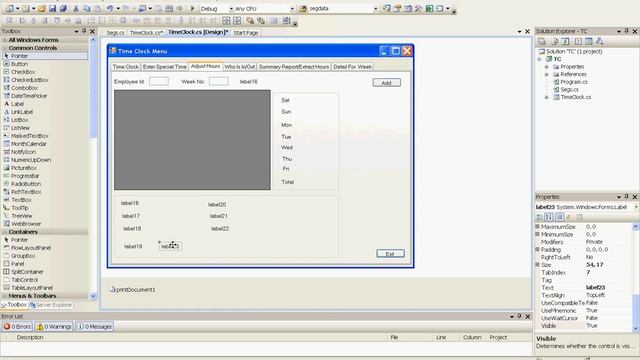
Task: Open the Any CPU platform dropdown
Action: pyautogui.click(x=292, y=9)
